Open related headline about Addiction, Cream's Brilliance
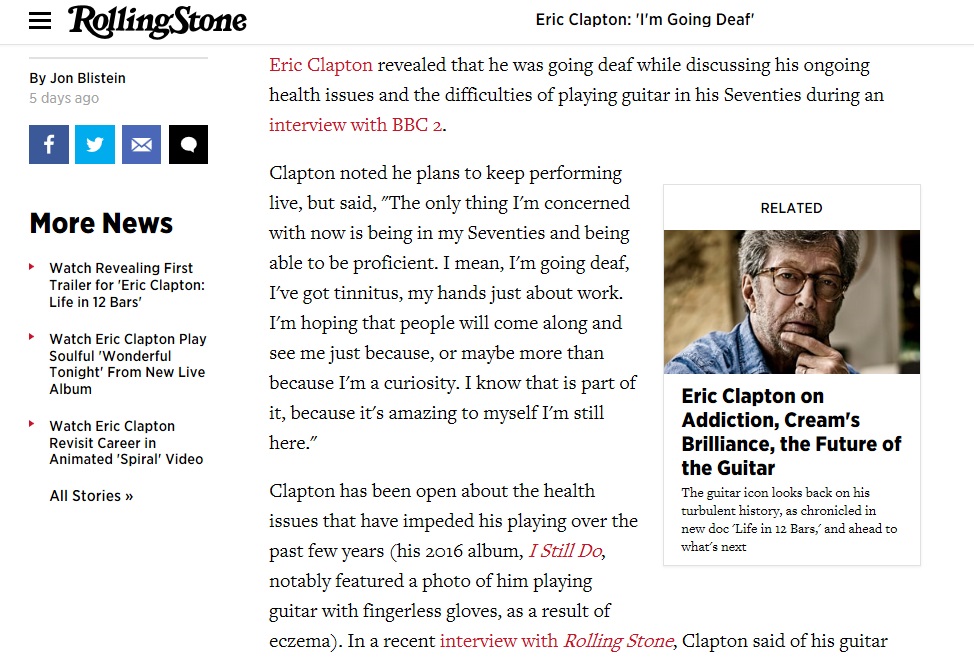The image size is (974, 660). pyautogui.click(x=791, y=431)
